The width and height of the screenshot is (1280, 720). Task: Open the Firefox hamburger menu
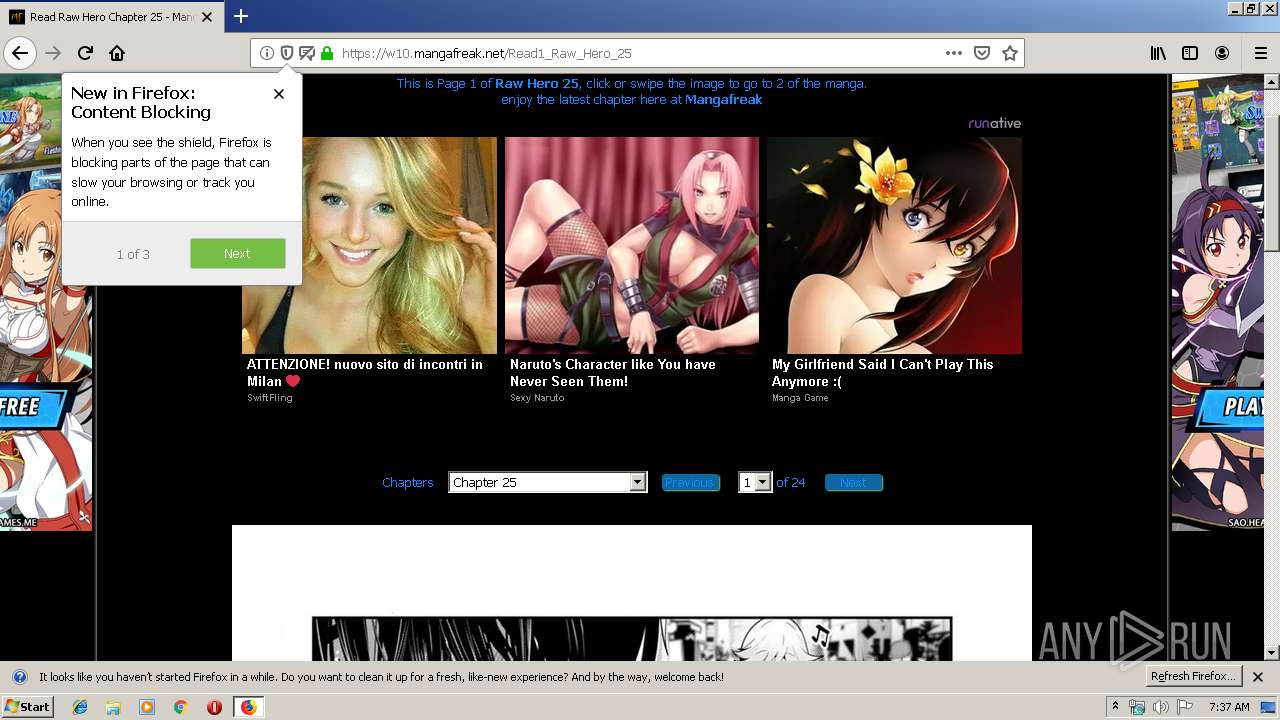[x=1260, y=53]
